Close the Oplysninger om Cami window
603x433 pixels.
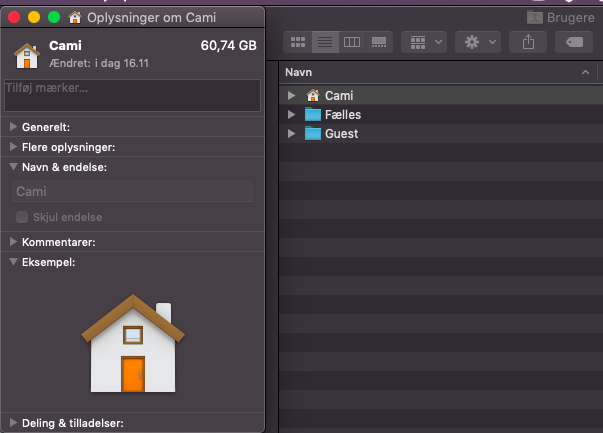point(14,17)
